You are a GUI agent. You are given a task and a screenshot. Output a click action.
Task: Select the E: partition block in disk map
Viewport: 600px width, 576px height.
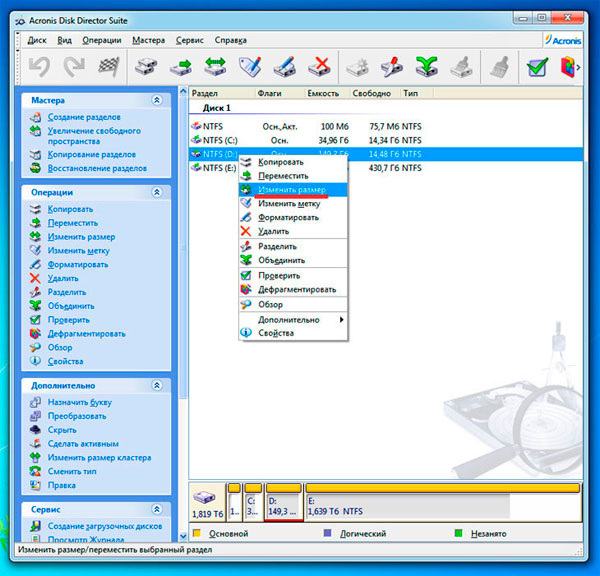pos(441,503)
